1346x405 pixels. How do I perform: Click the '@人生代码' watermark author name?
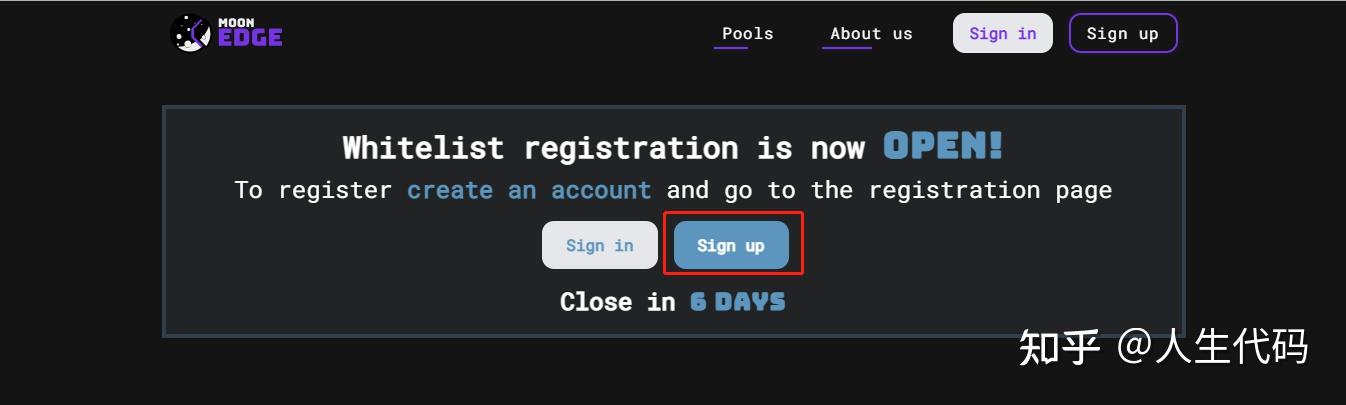click(x=1213, y=348)
